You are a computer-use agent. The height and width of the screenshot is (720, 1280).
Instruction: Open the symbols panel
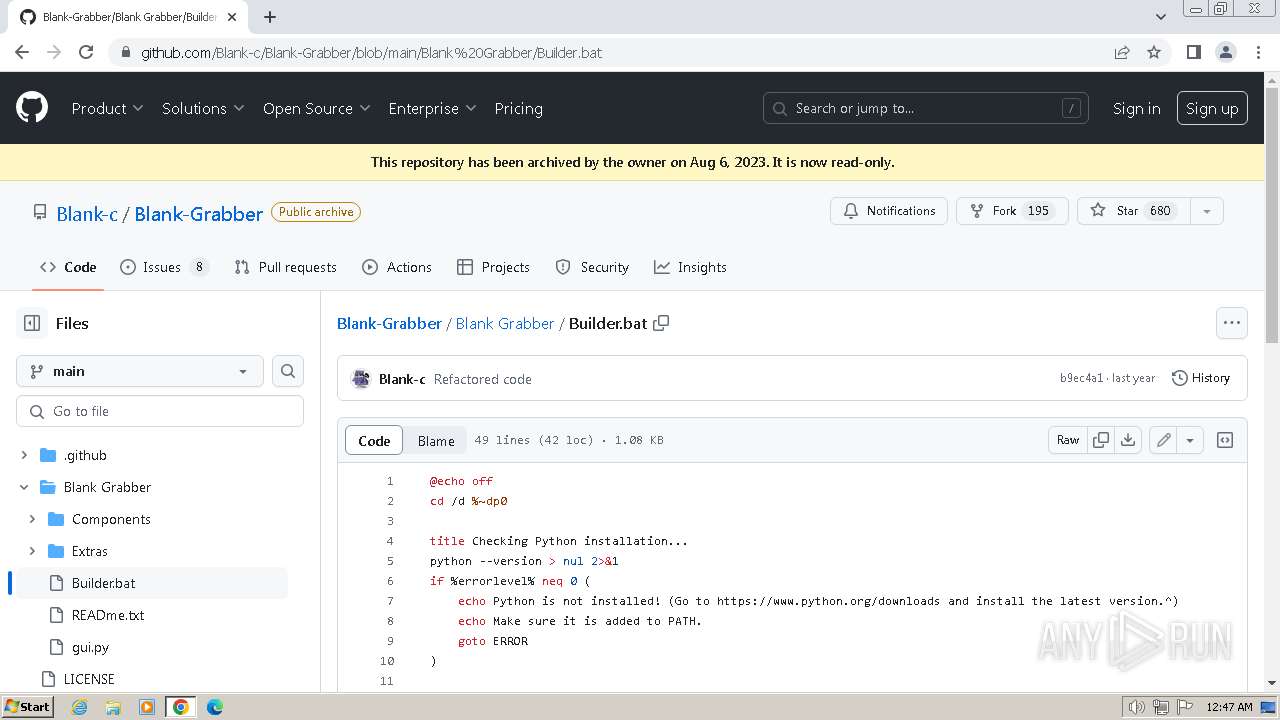(1225, 440)
